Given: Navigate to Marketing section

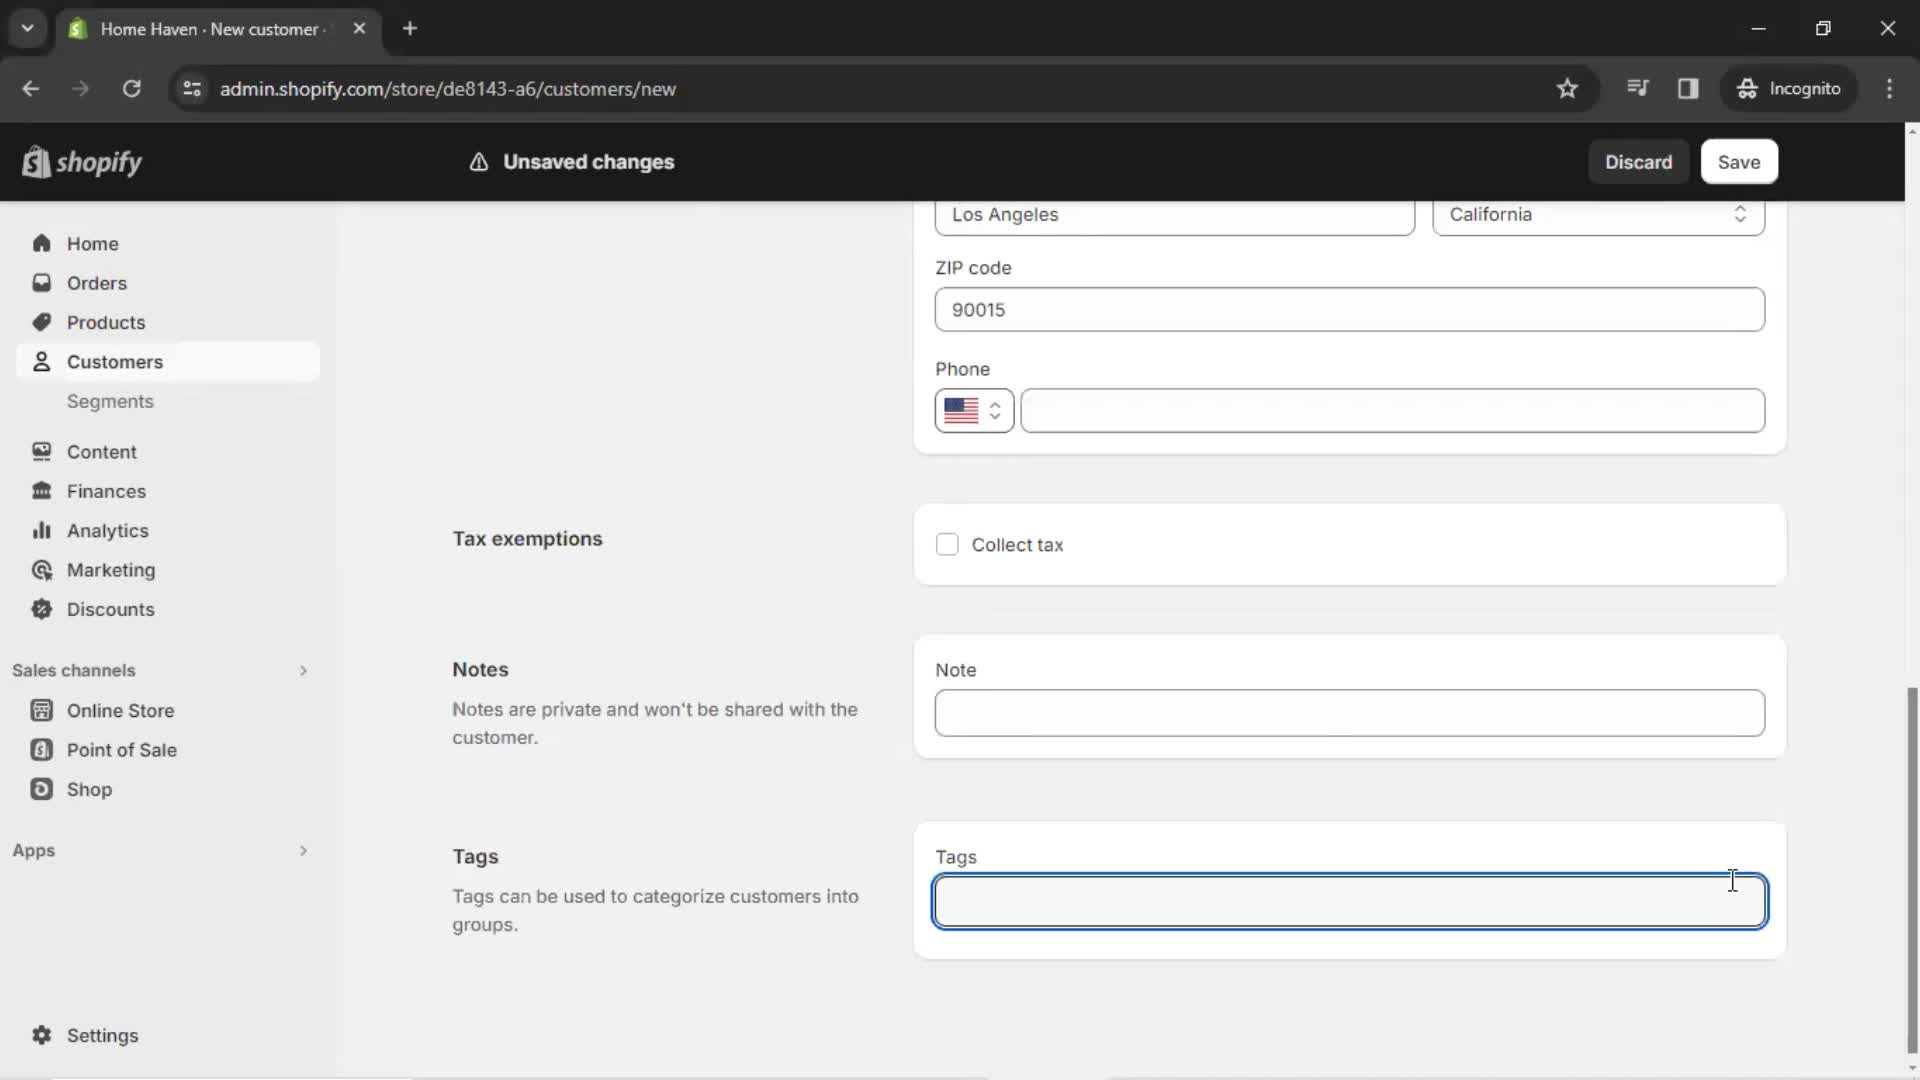Looking at the screenshot, I should pos(111,568).
